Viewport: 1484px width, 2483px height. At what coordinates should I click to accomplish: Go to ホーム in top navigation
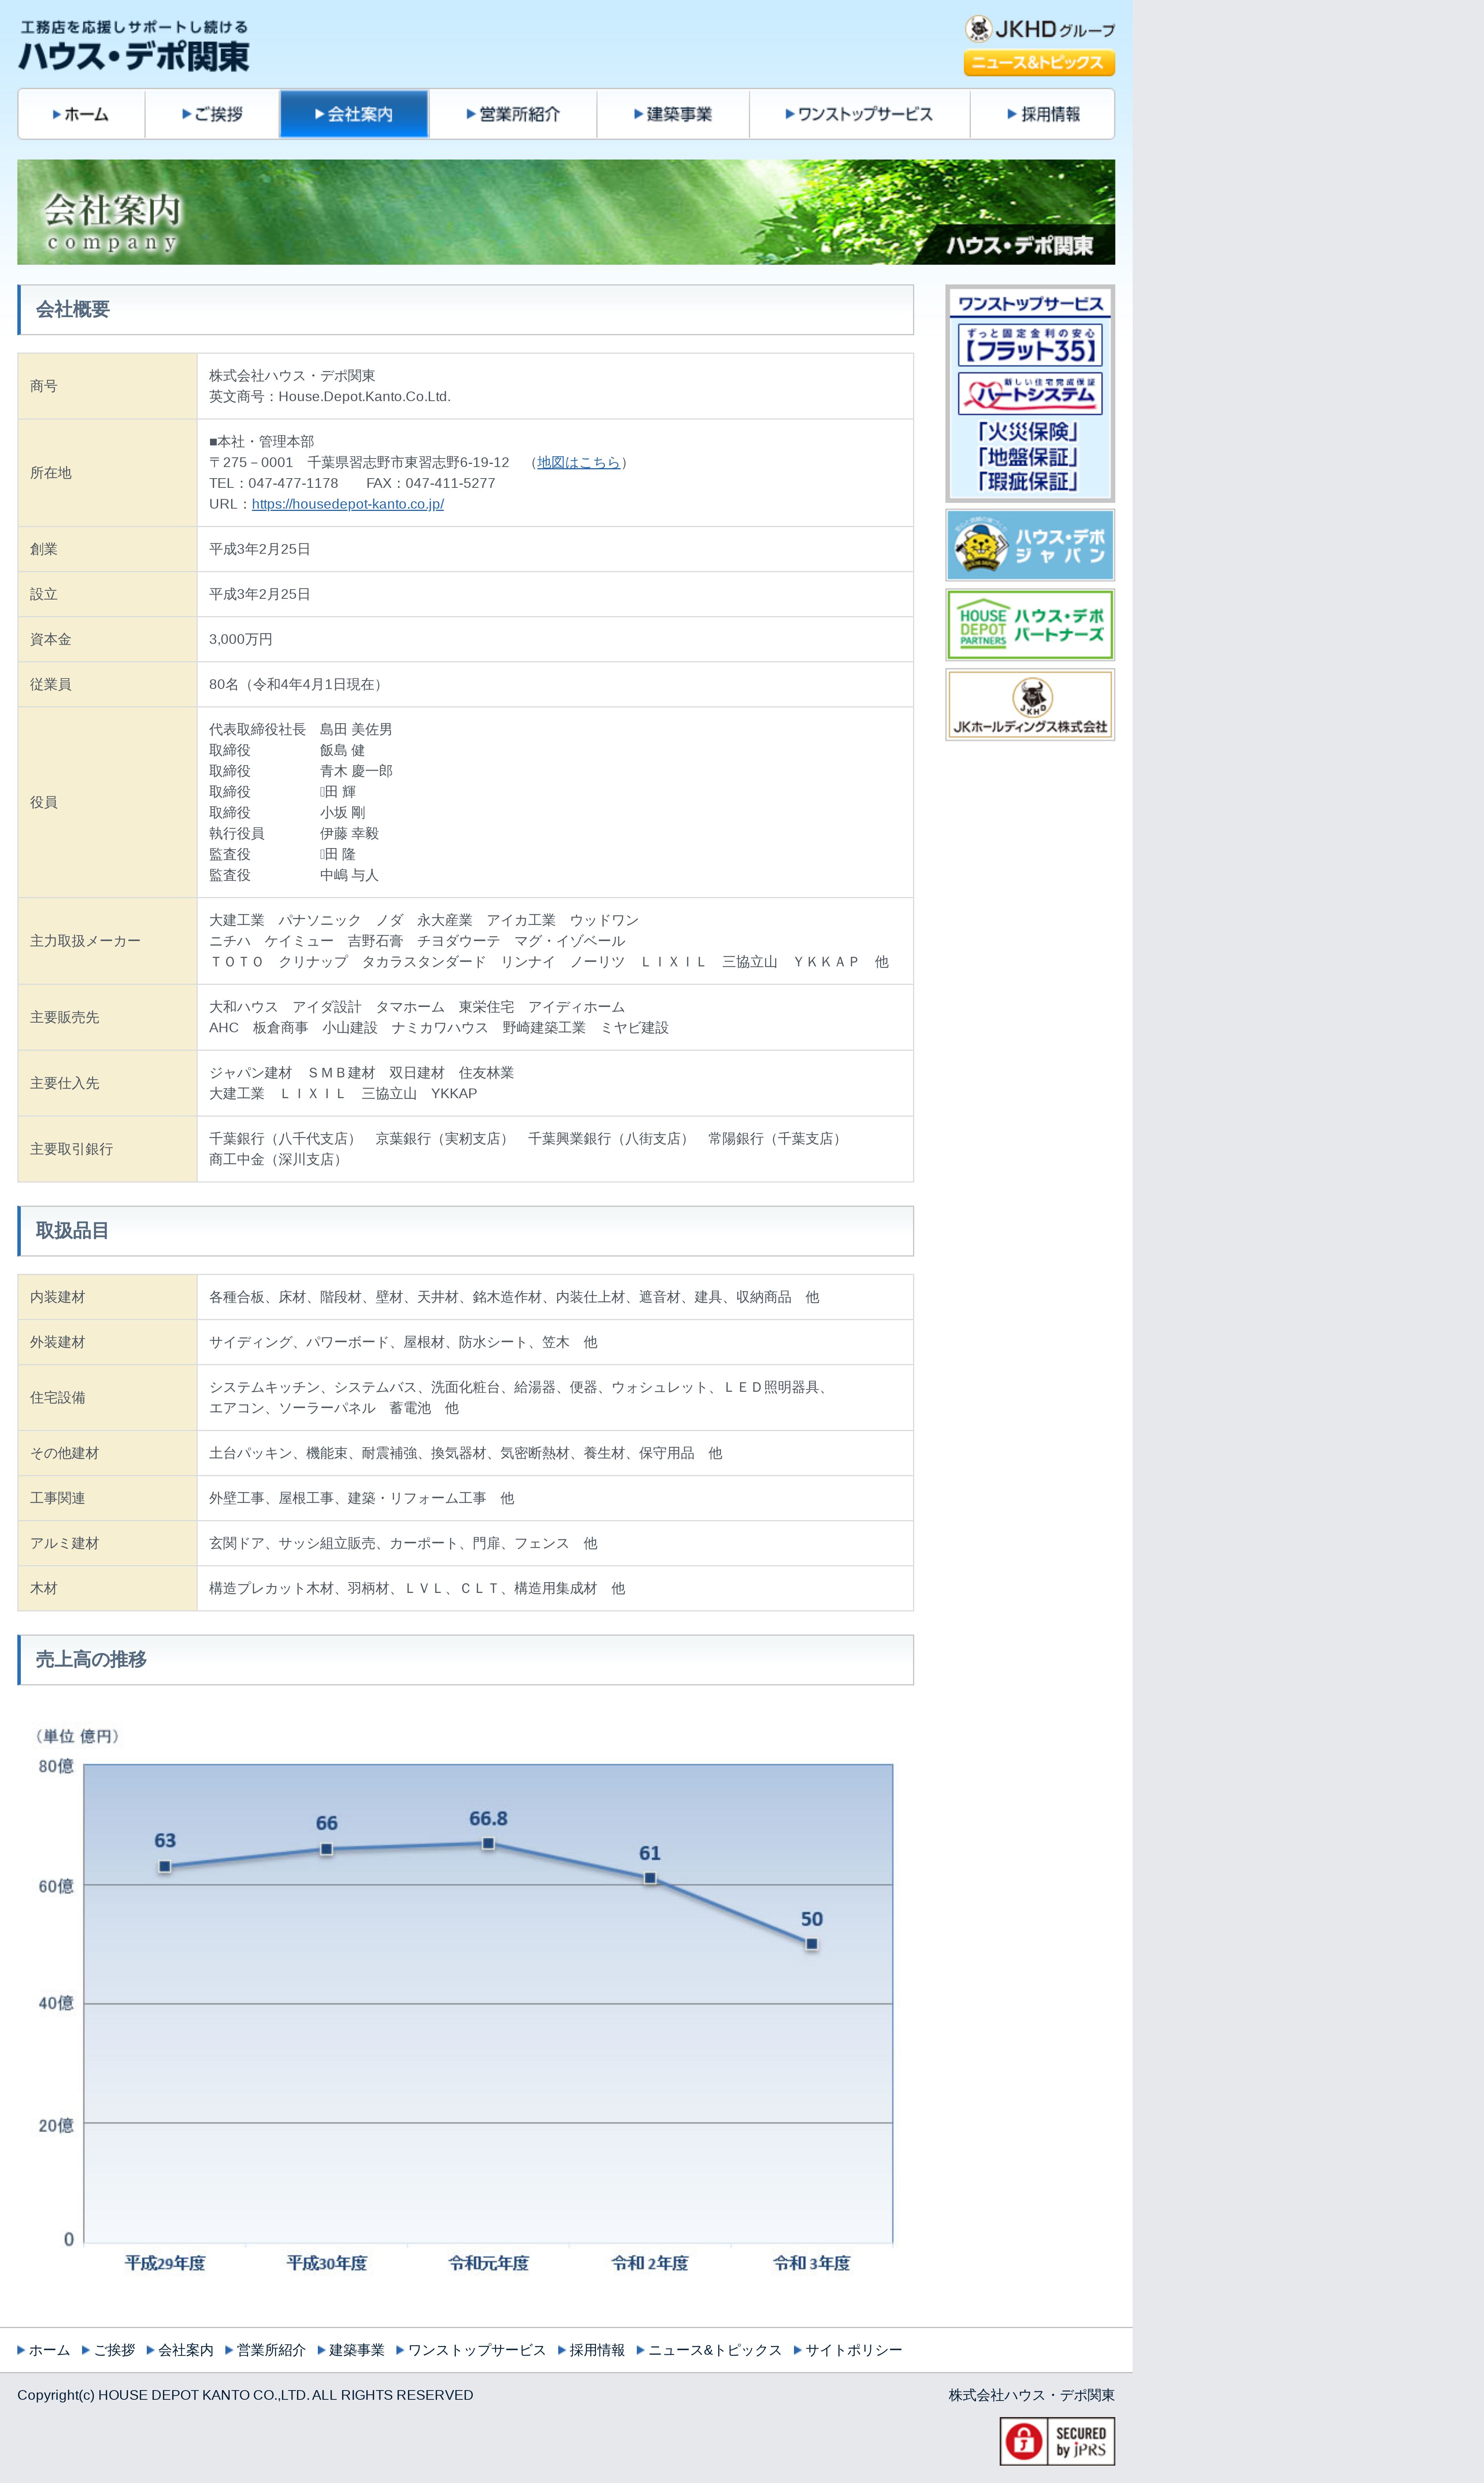[x=81, y=114]
